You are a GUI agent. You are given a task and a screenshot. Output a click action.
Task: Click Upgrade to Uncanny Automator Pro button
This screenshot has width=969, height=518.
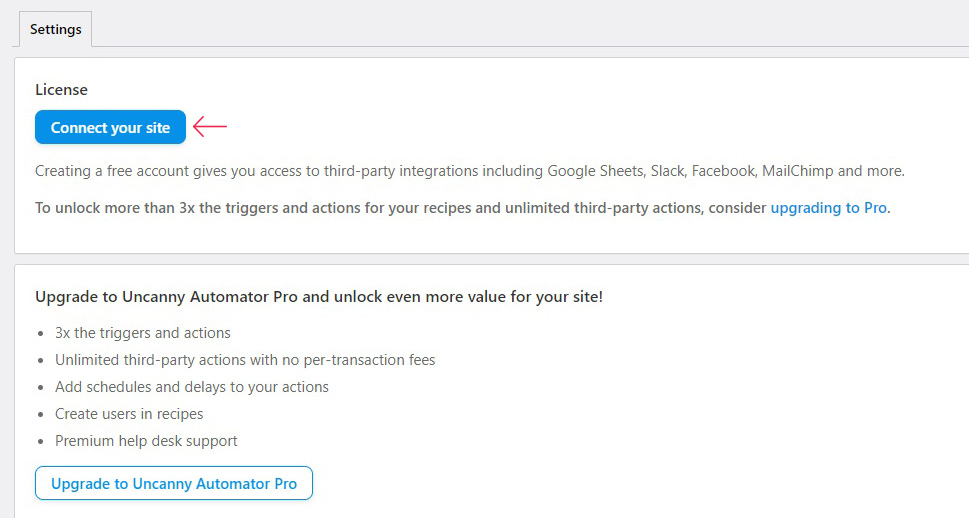coord(174,483)
